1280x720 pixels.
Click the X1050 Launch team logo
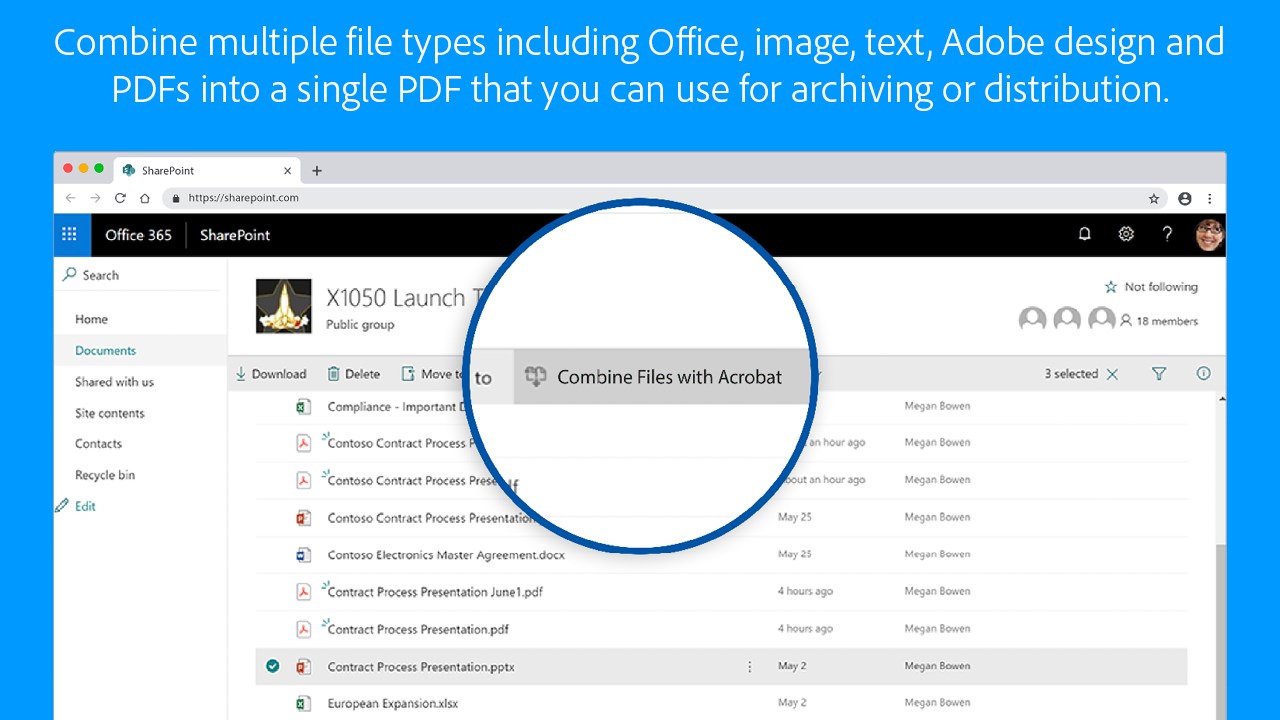284,306
